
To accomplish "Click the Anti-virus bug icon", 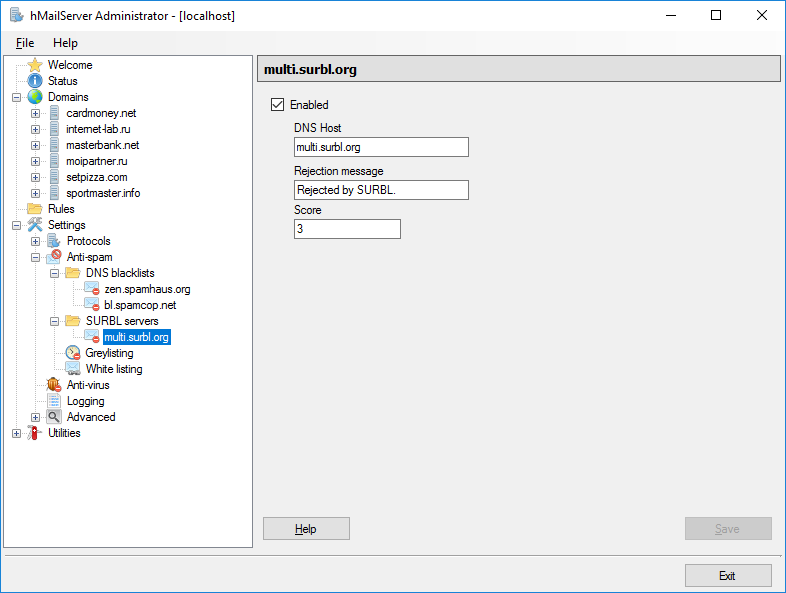I will [54, 385].
